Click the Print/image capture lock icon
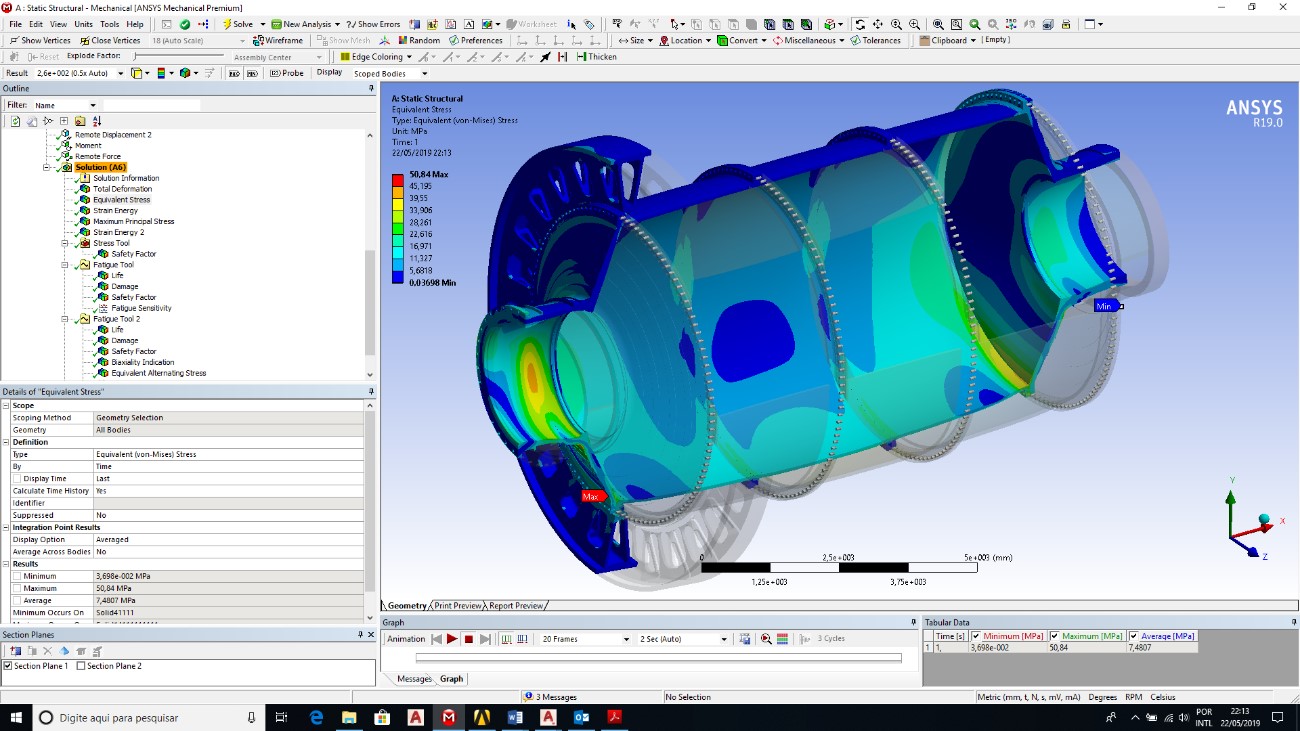 point(1066,24)
